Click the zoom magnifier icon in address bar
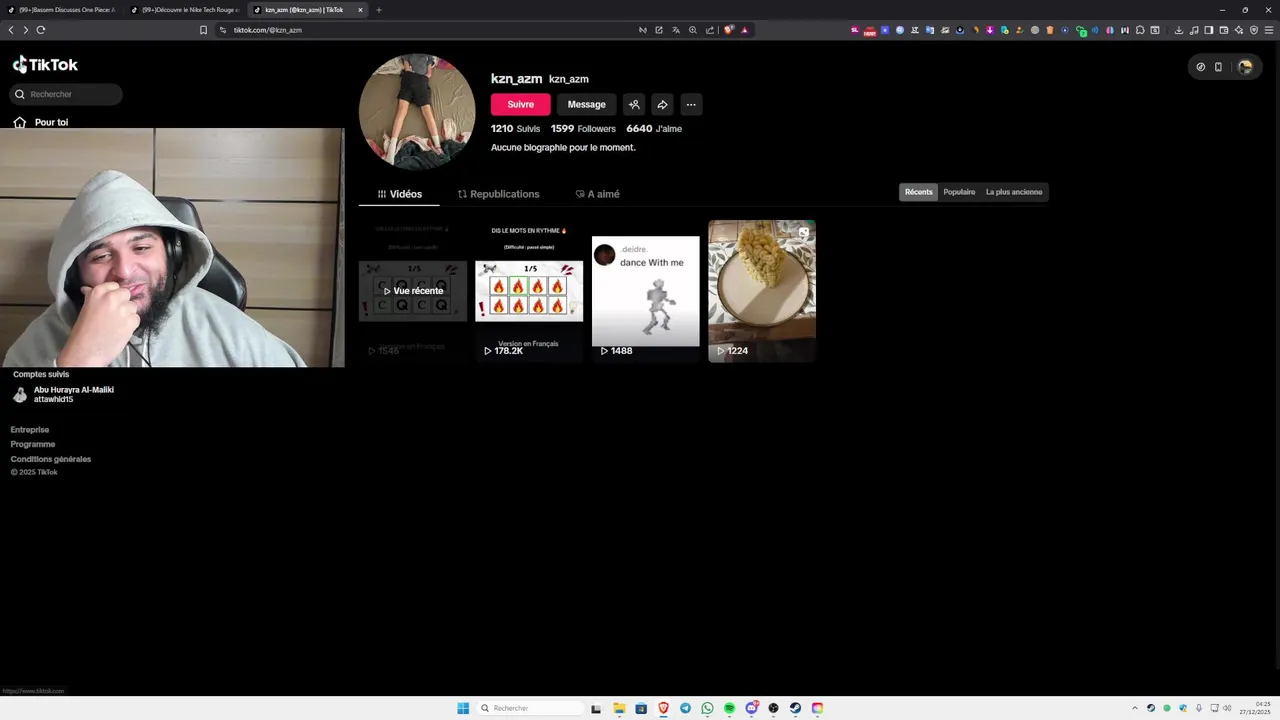1280x720 pixels. [693, 30]
